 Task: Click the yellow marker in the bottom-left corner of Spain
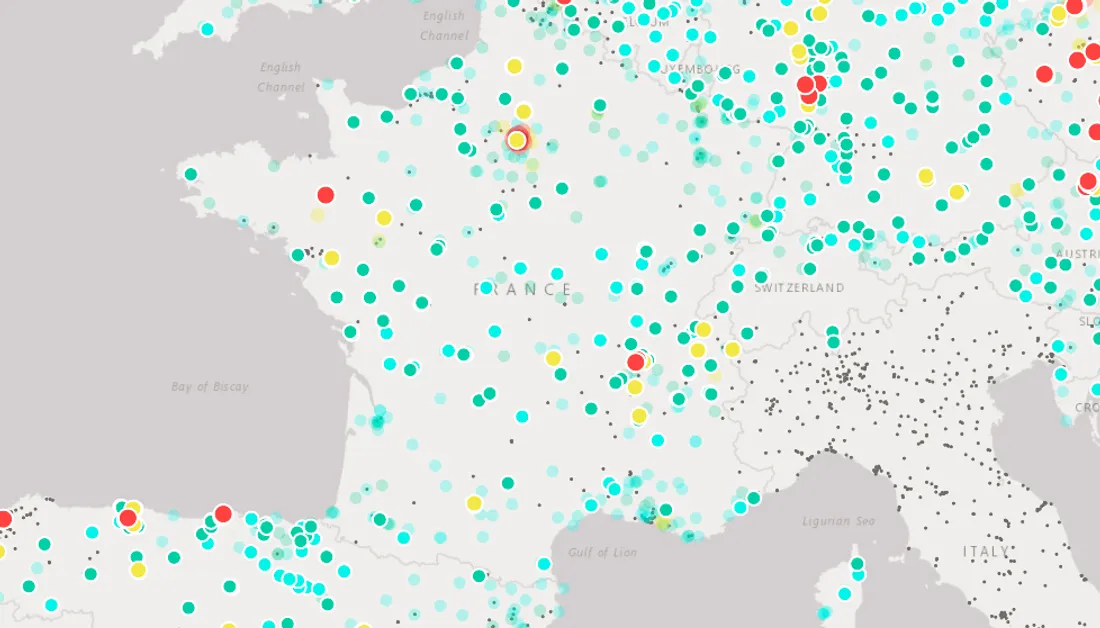click(x=138, y=570)
